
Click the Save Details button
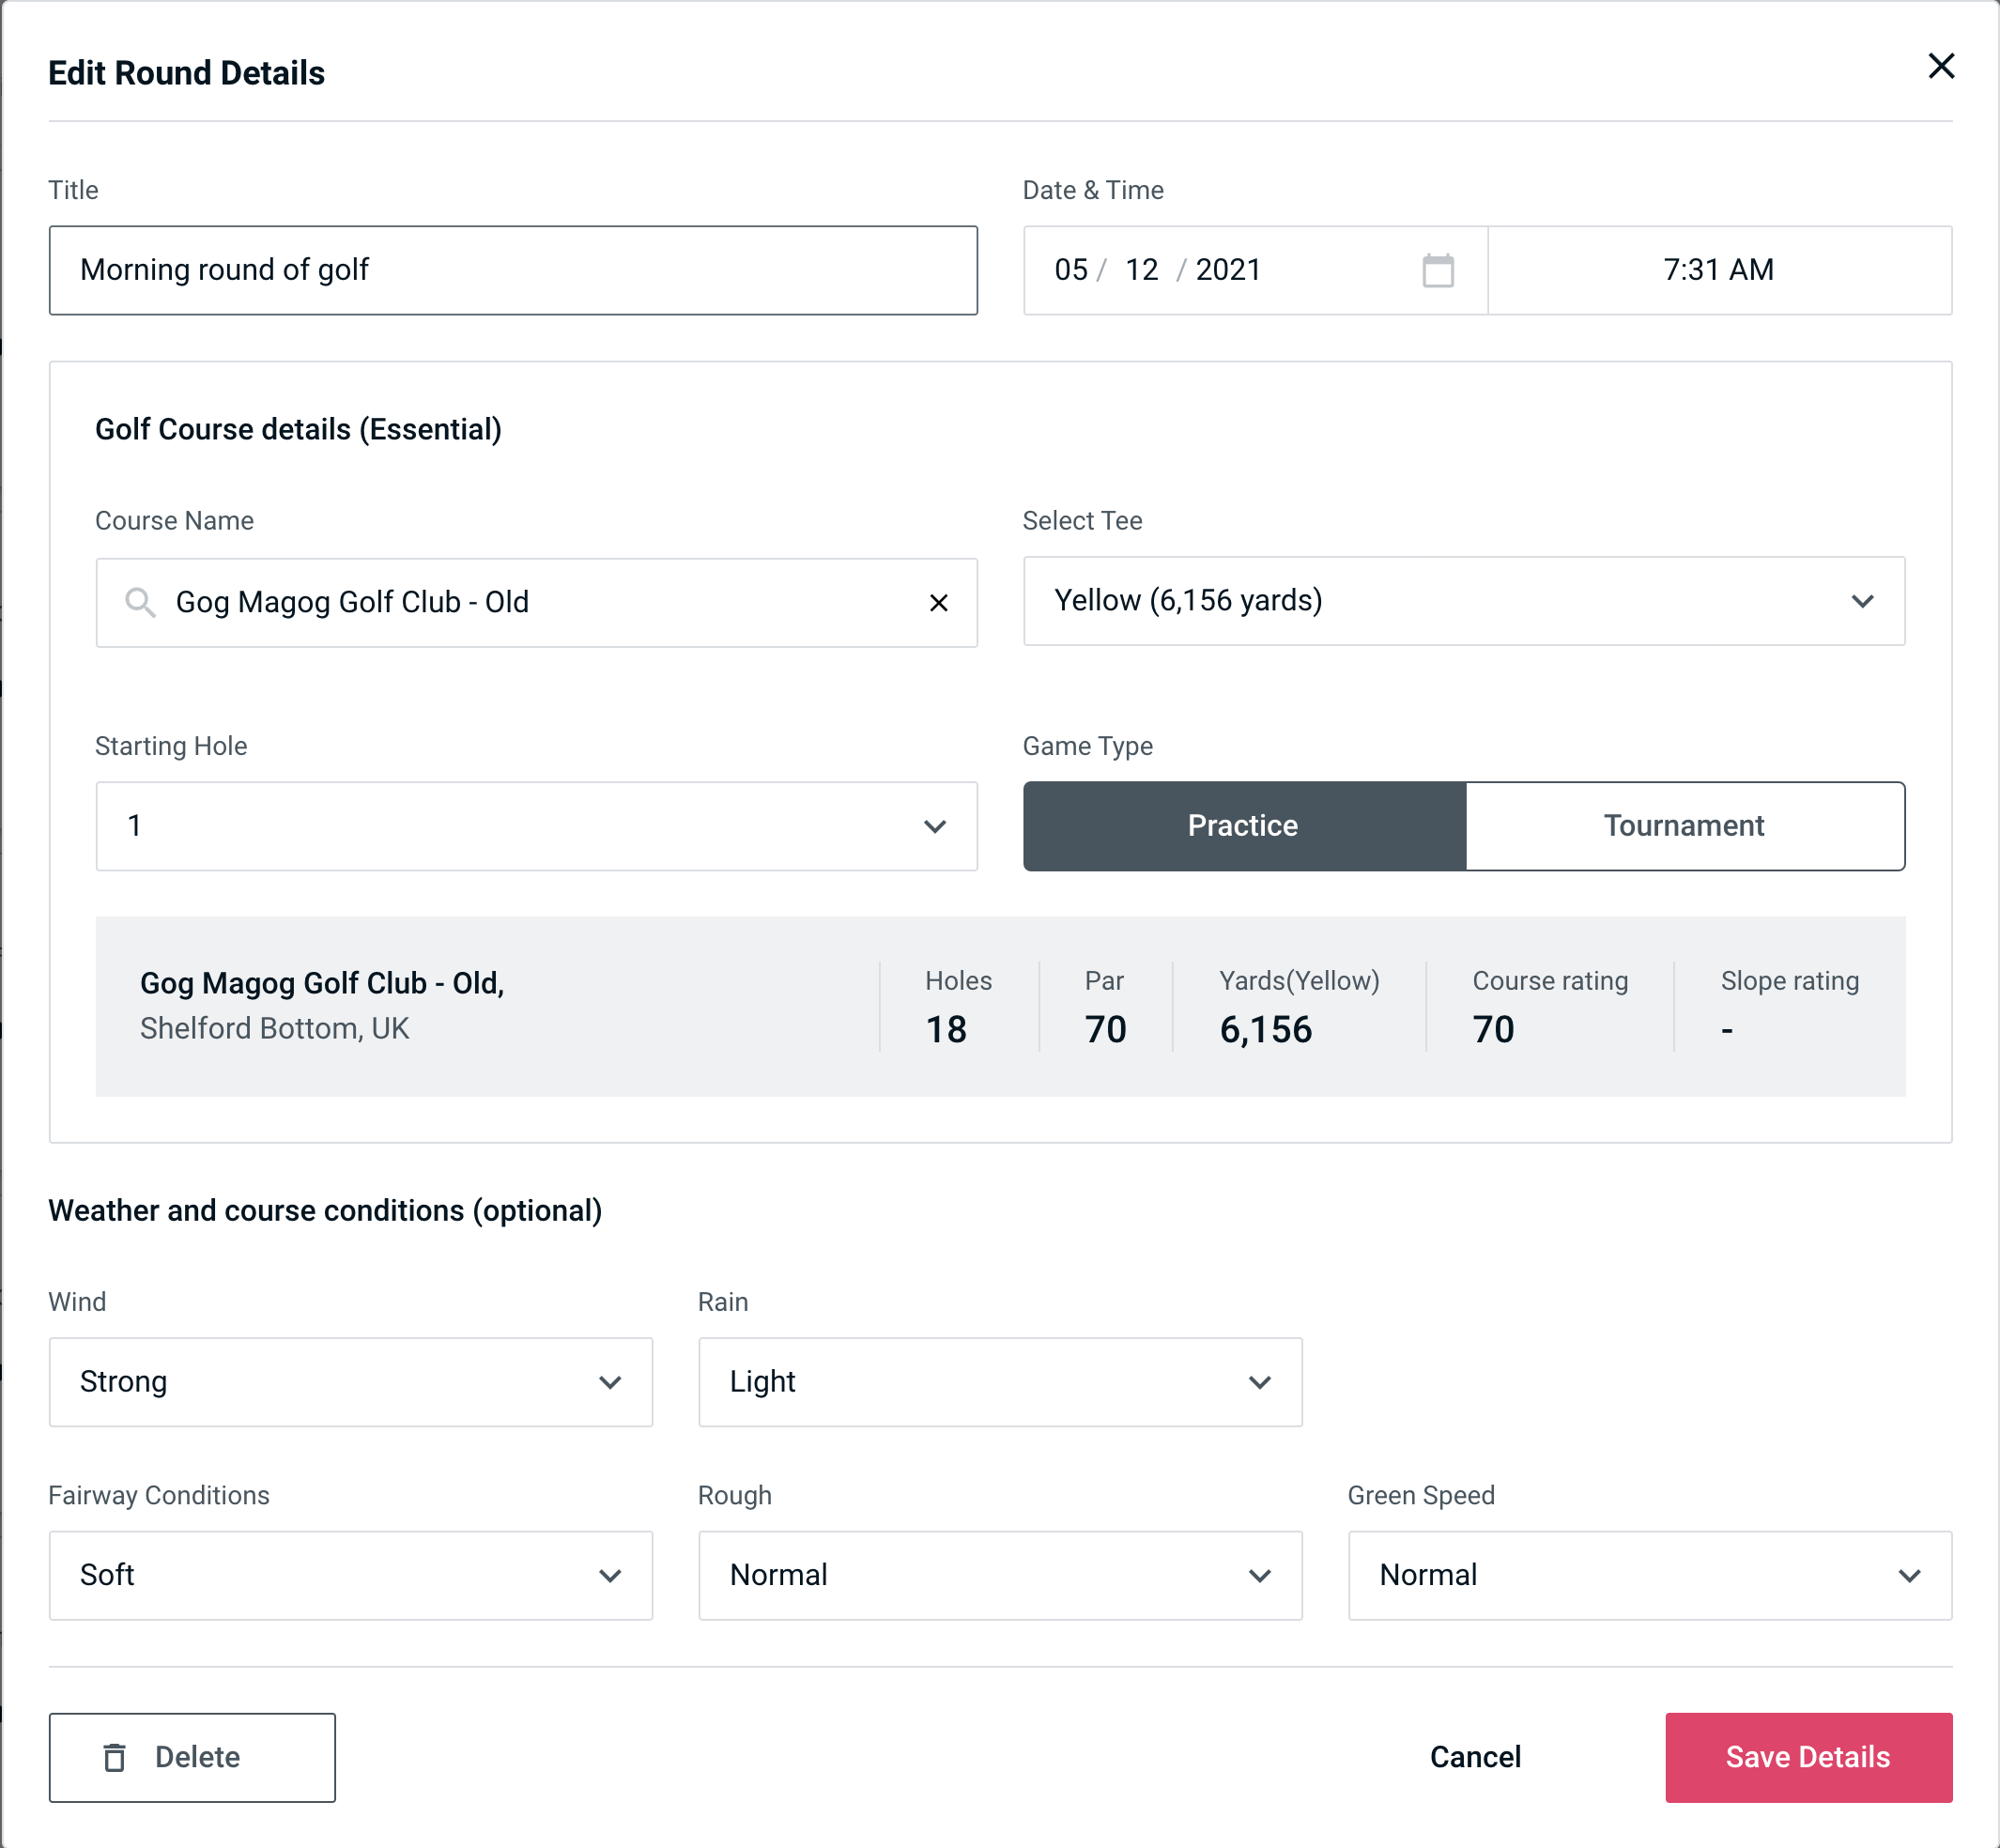(x=1807, y=1756)
